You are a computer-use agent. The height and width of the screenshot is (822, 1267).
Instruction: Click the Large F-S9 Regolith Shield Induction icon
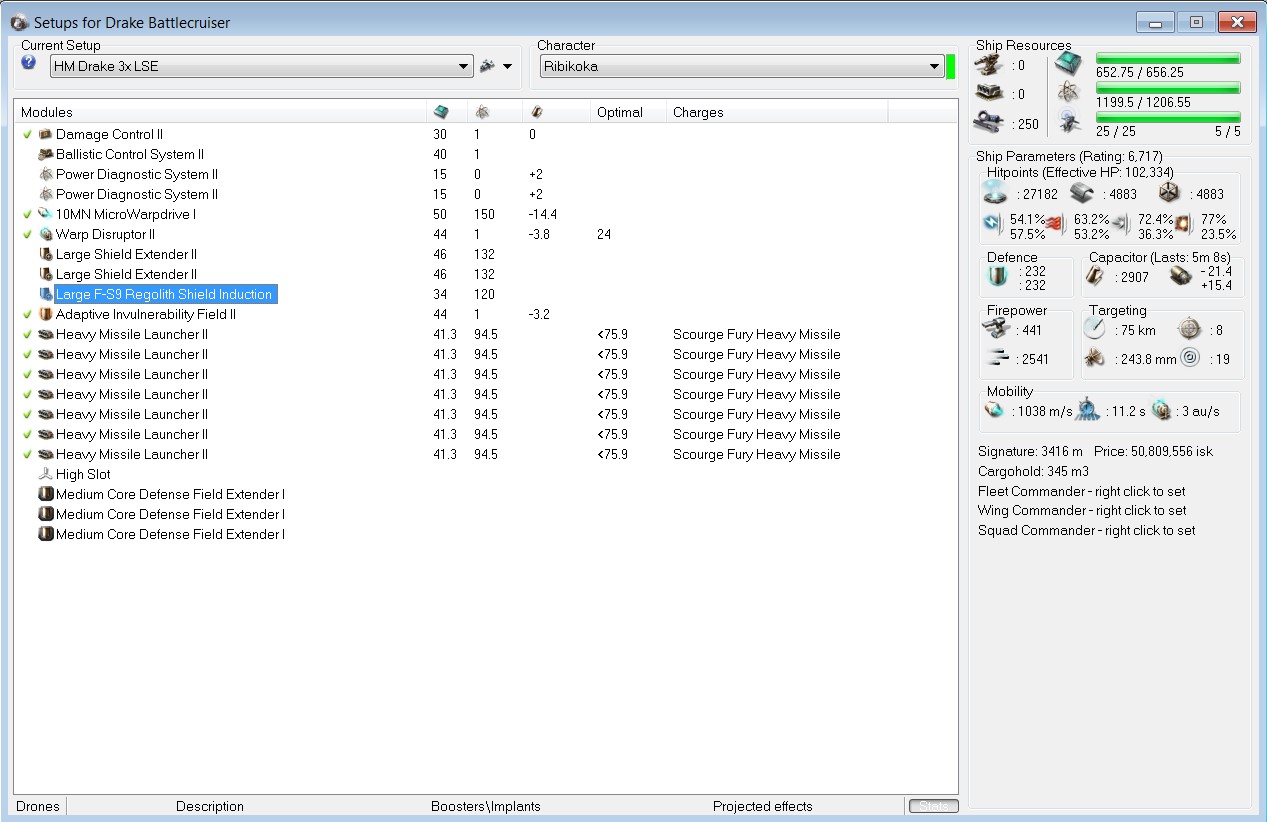[45, 294]
